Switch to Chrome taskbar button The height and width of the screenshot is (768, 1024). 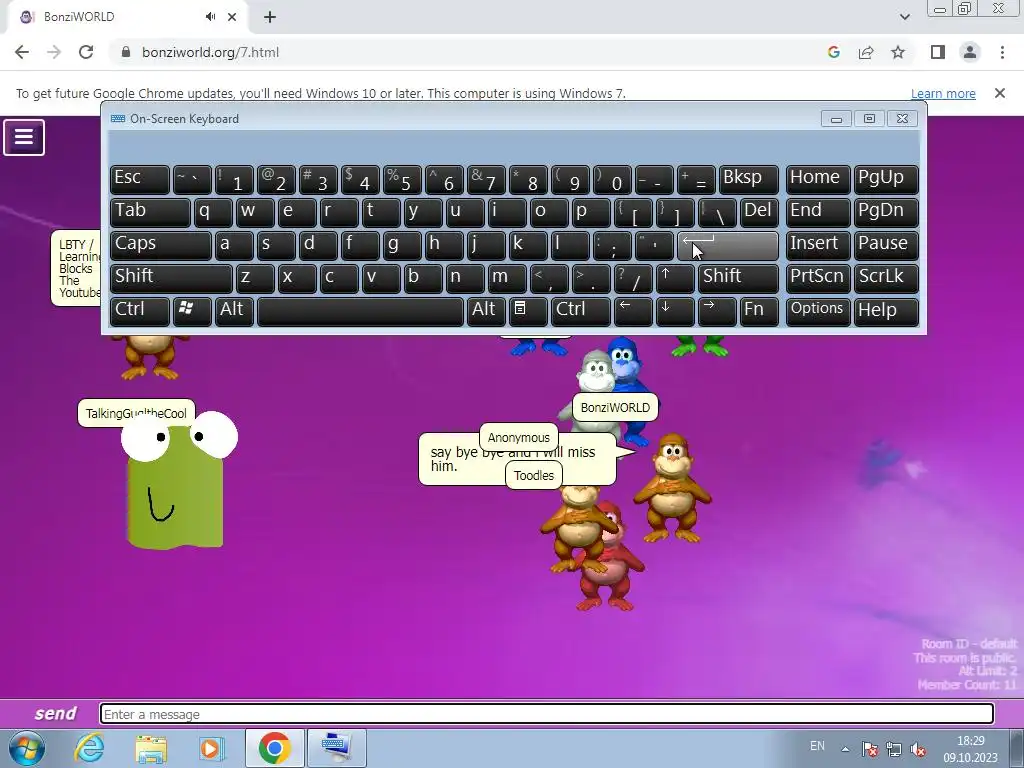coord(274,748)
